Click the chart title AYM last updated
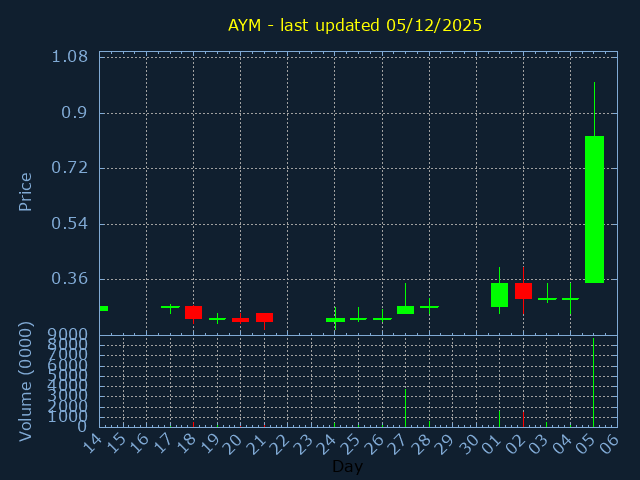This screenshot has height=480, width=640. click(x=355, y=25)
